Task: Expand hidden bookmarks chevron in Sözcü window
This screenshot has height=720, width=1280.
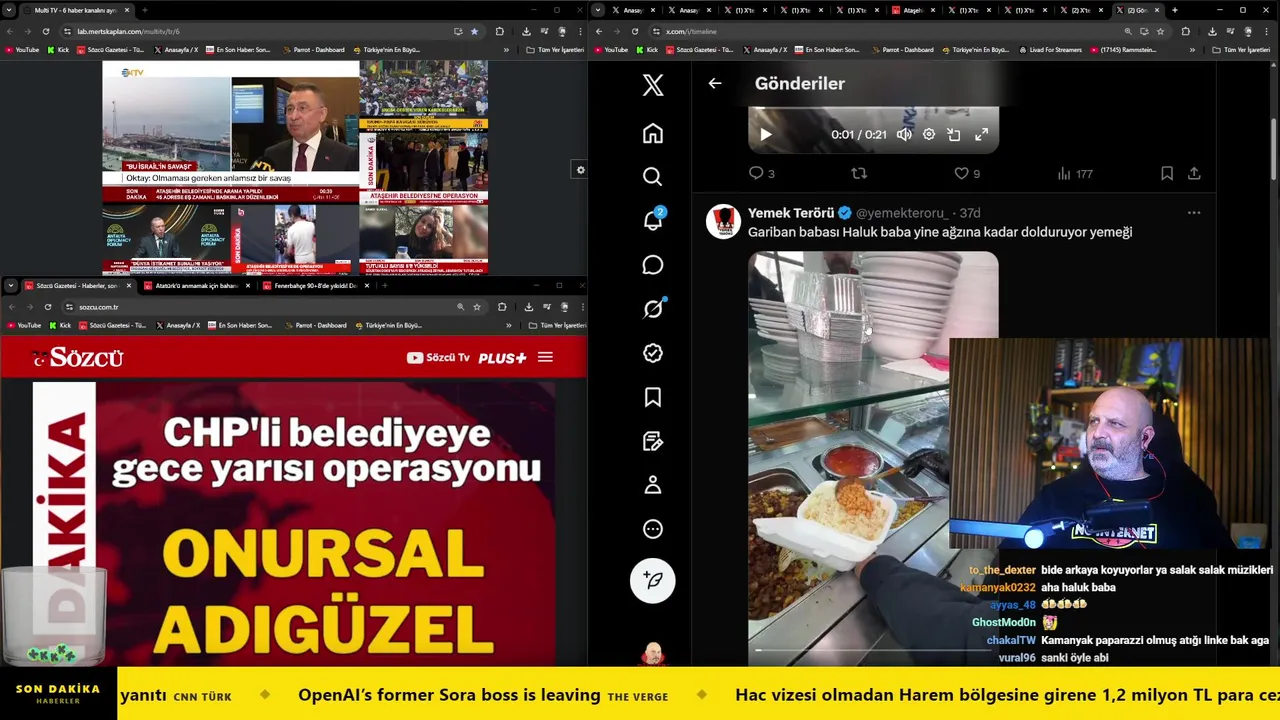Action: (x=509, y=325)
